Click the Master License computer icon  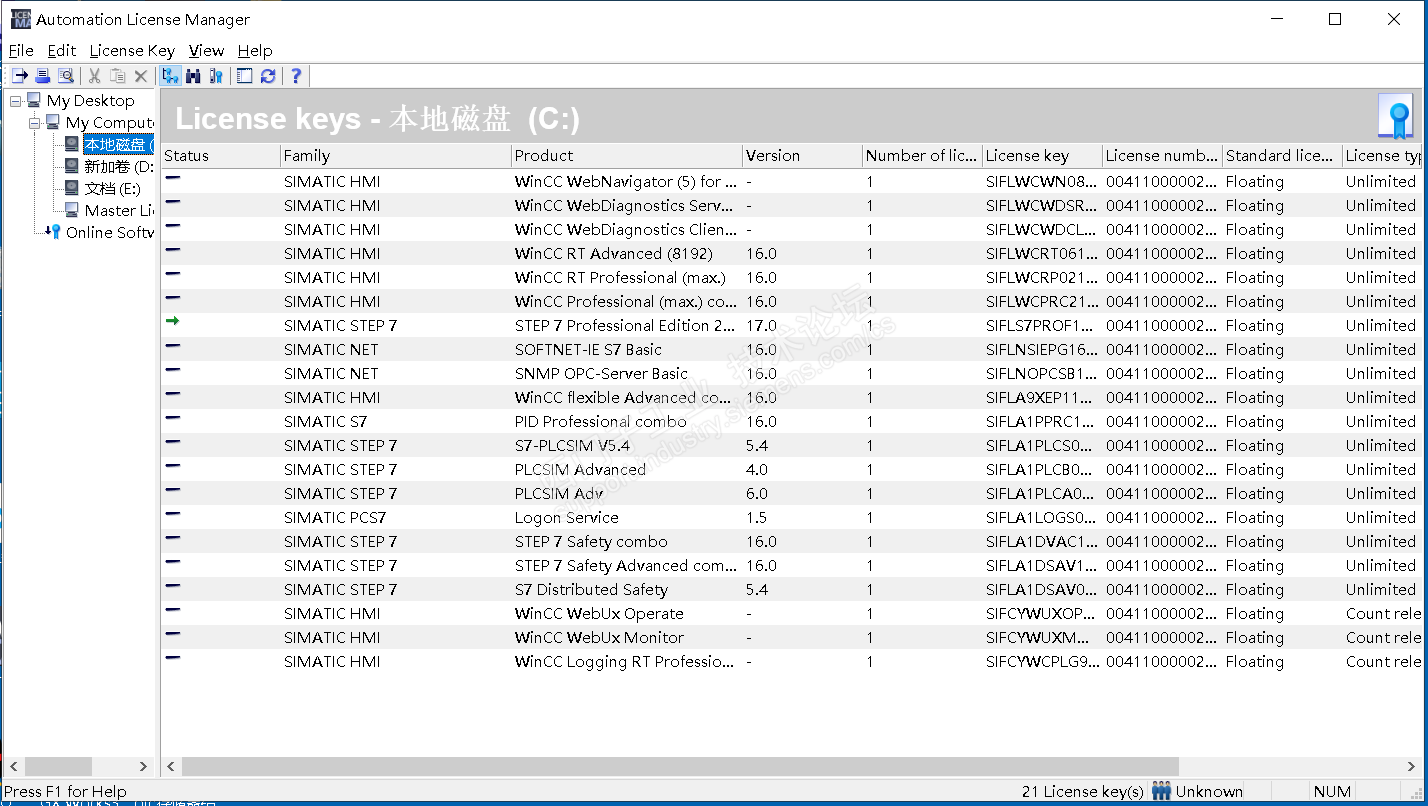pyautogui.click(x=71, y=210)
